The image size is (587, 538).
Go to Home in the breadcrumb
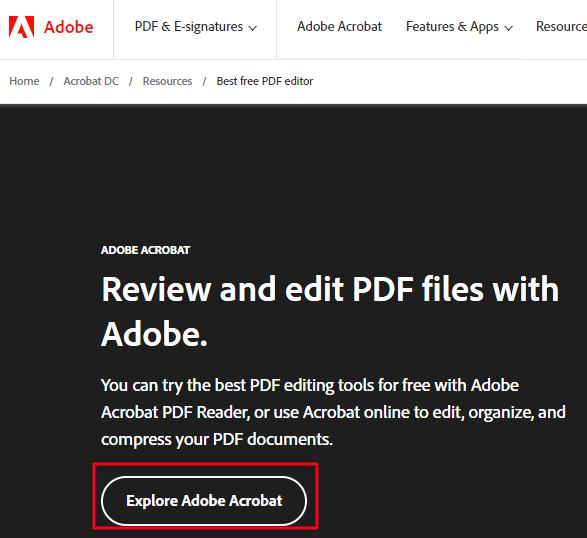24,81
